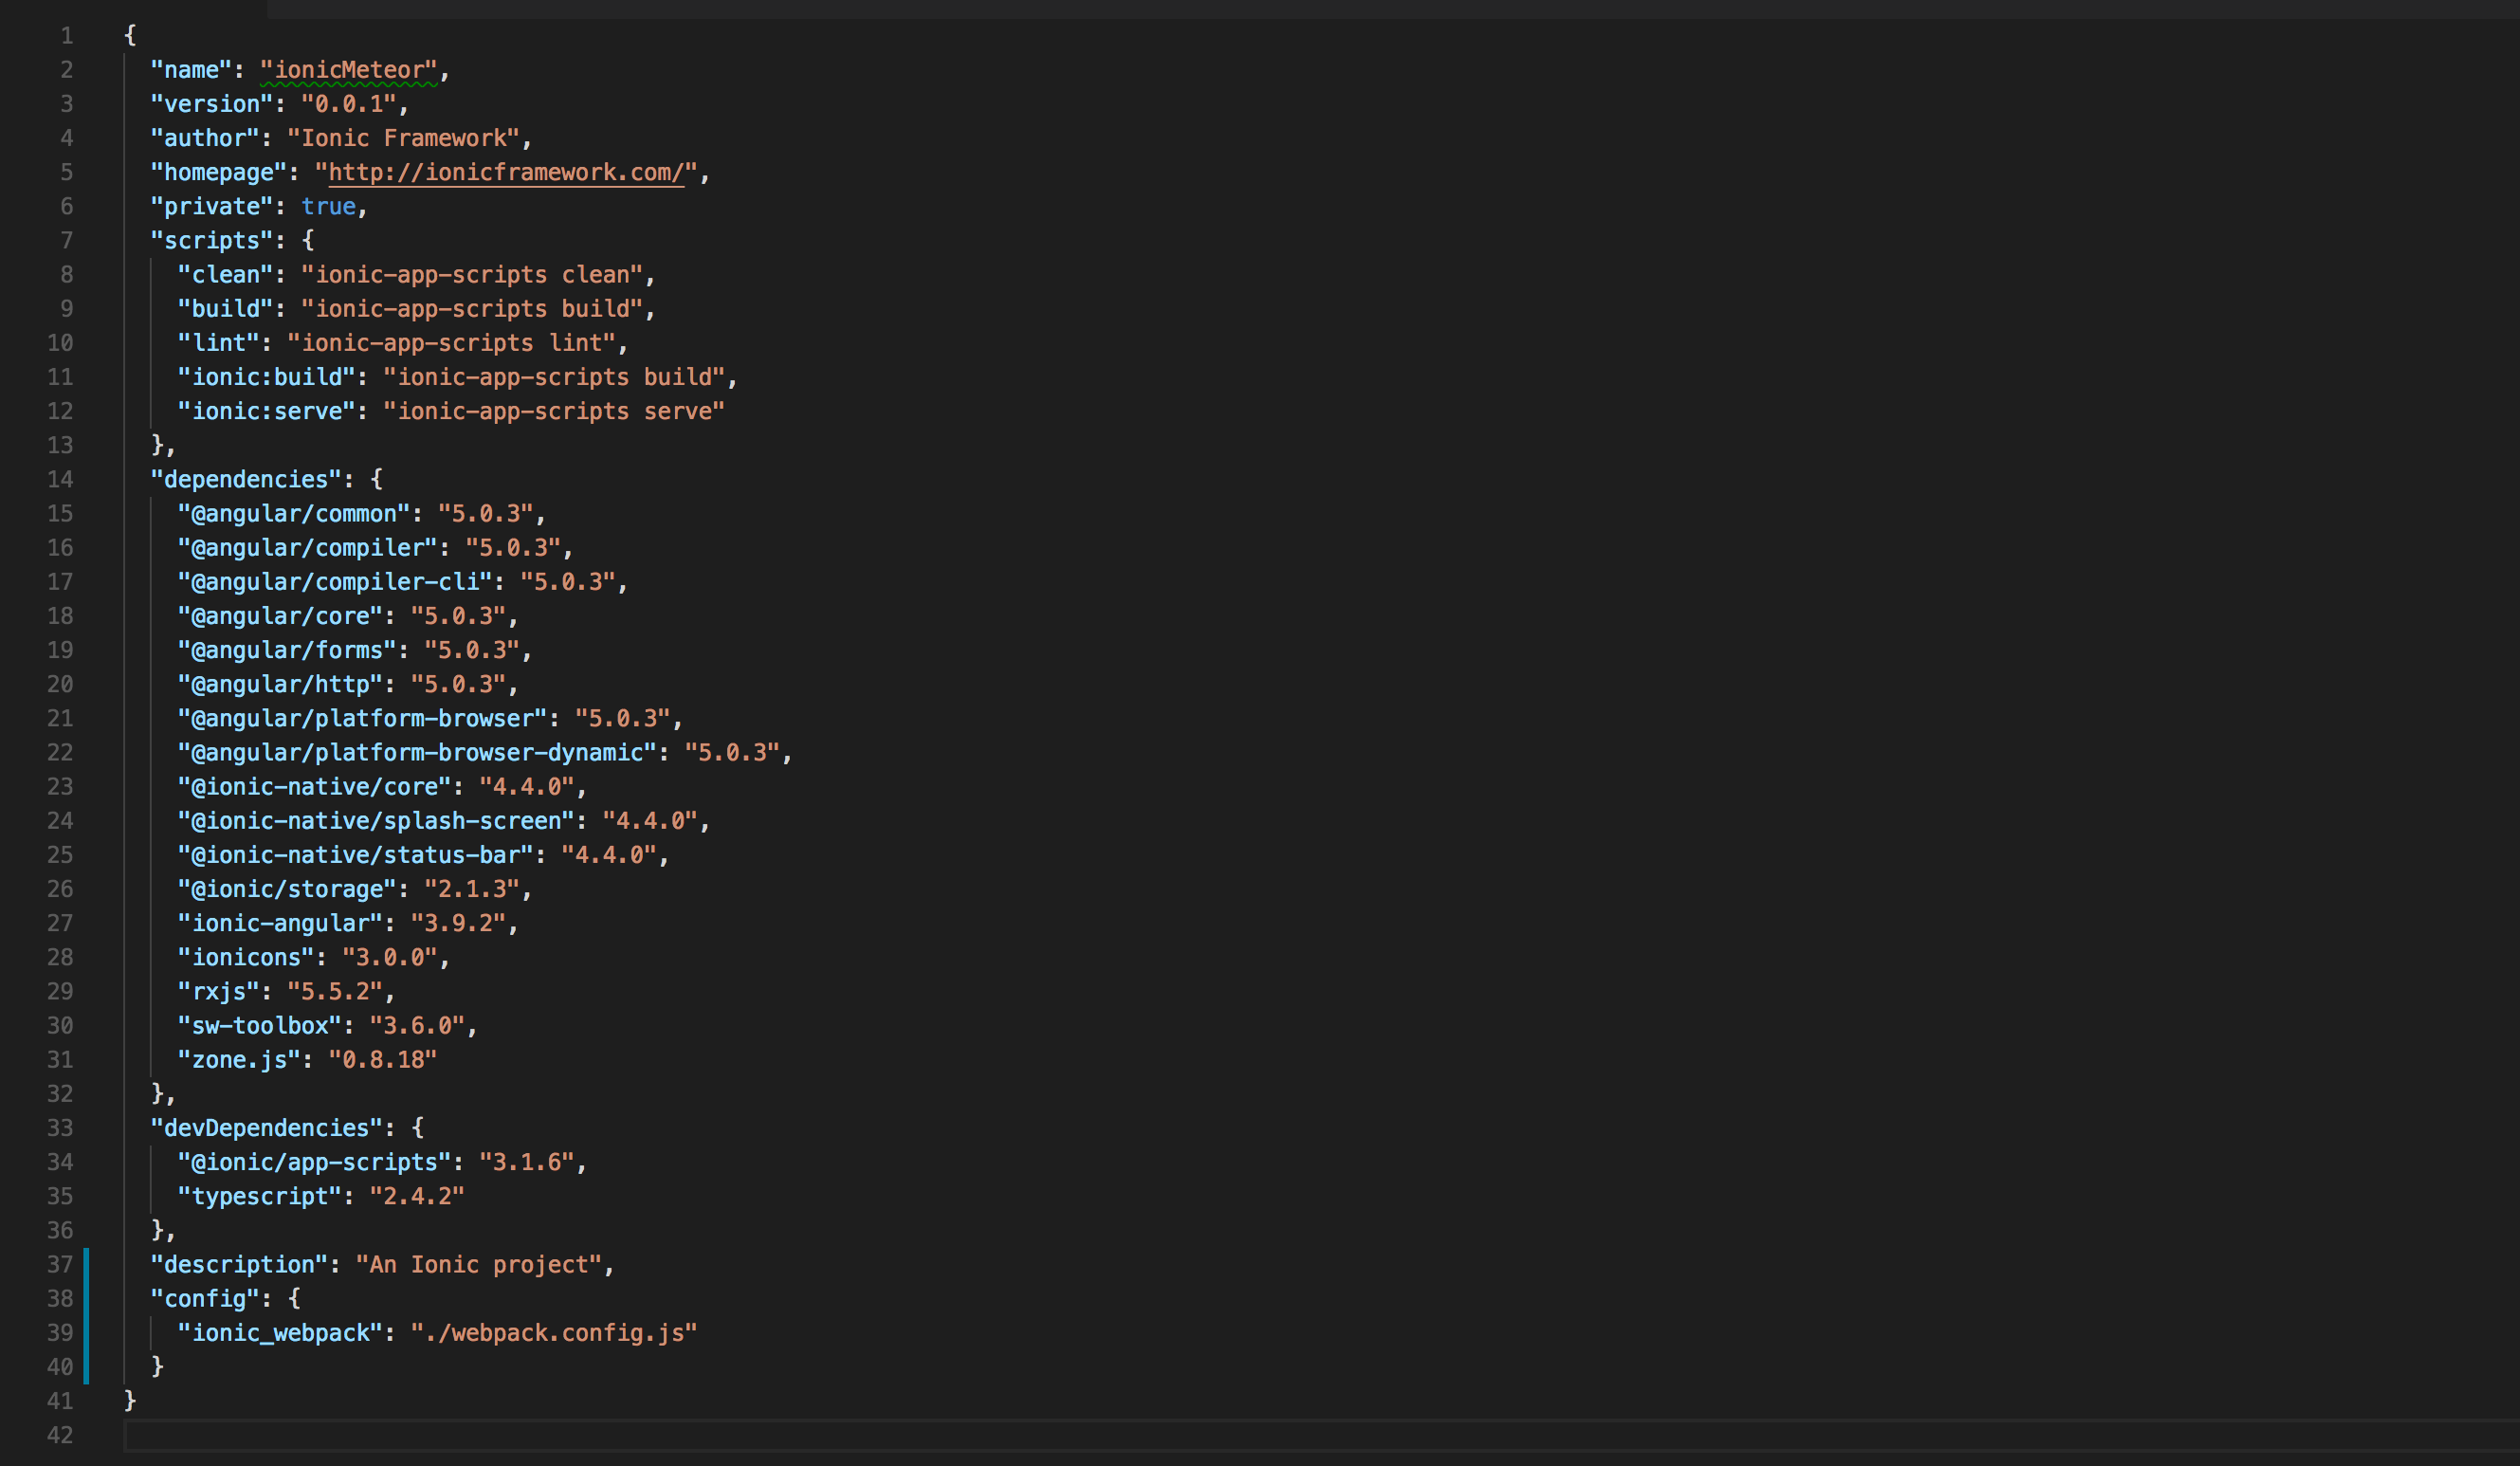The height and width of the screenshot is (1466, 2520).
Task: Click the opening brace on line 1
Action: [130, 36]
